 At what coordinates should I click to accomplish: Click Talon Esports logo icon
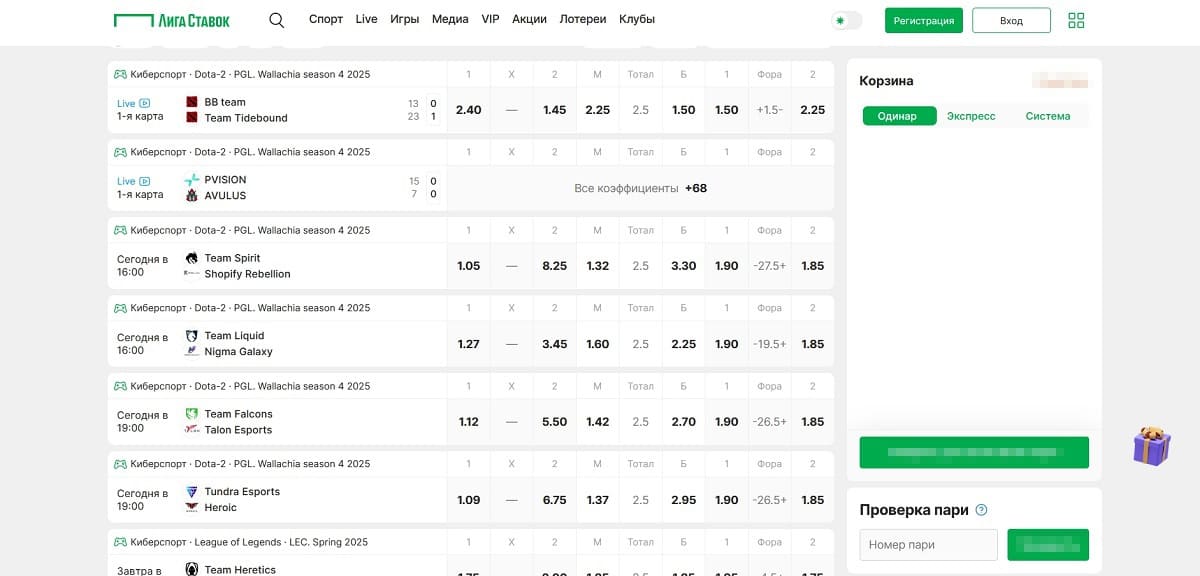point(192,430)
